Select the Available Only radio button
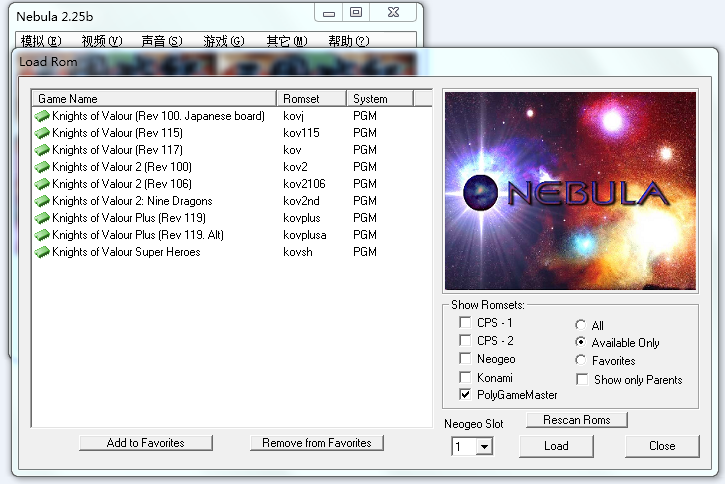The width and height of the screenshot is (725, 484). (x=581, y=342)
